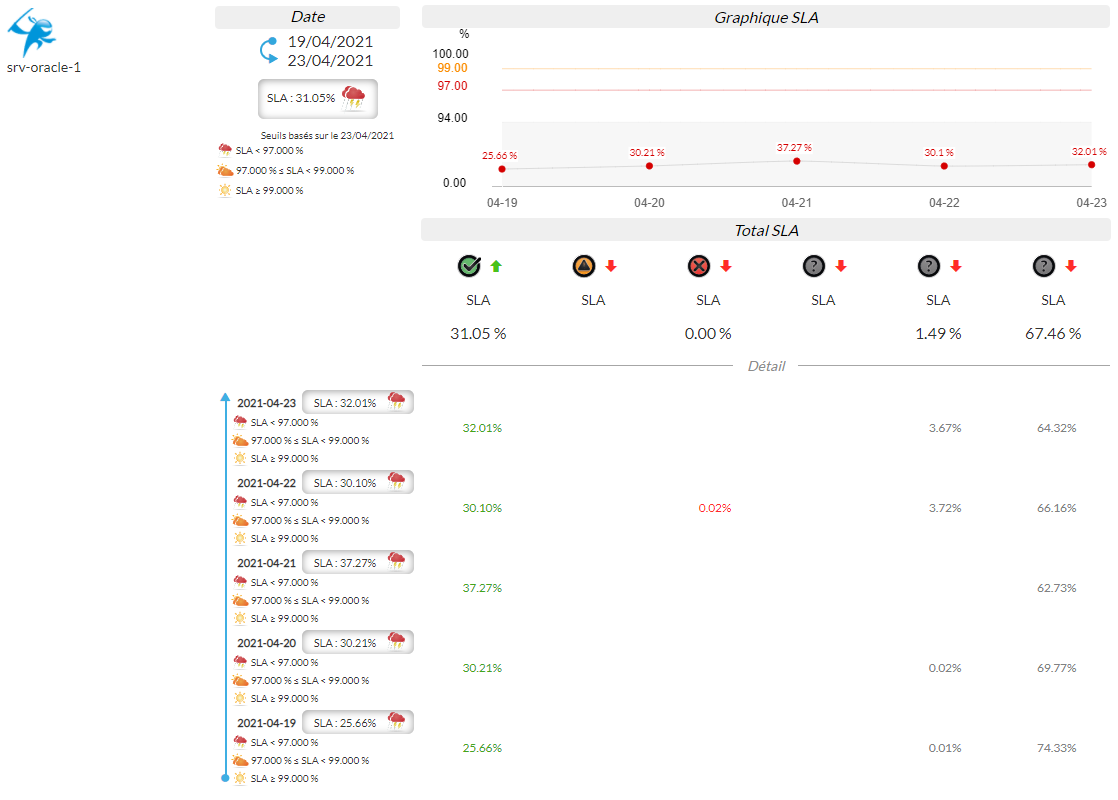1118x800 pixels.
Task: Click the orange warning triangle status icon
Action: click(x=584, y=266)
